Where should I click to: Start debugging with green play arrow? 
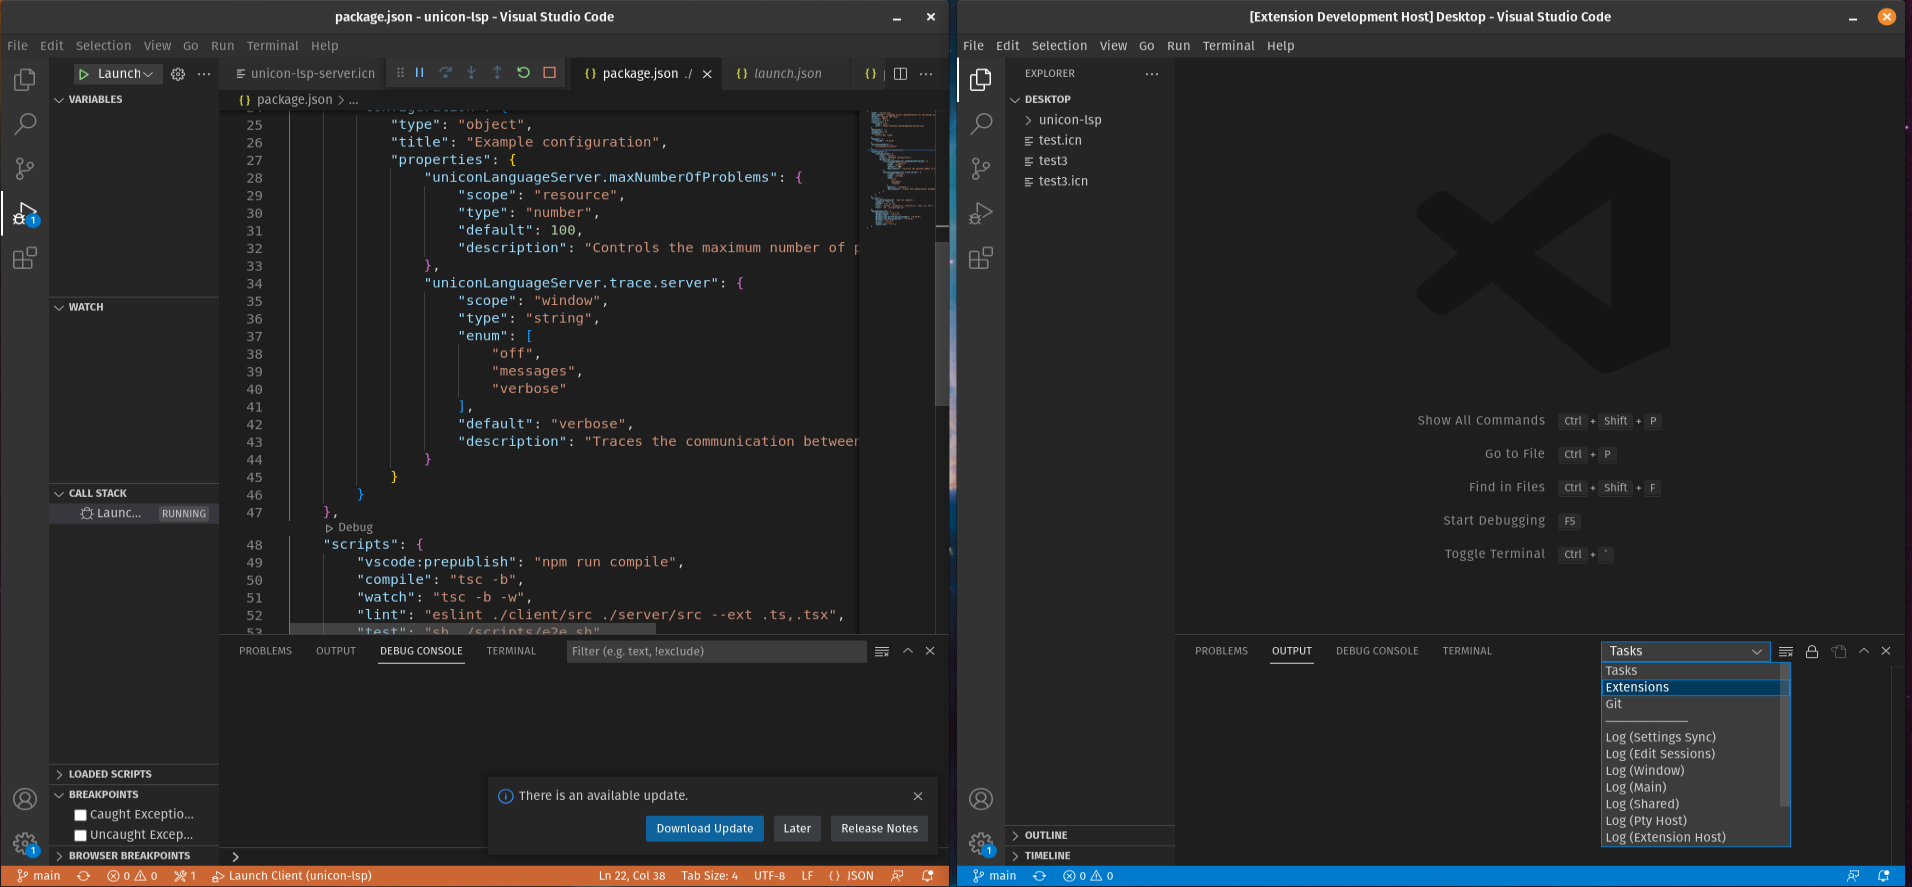click(x=84, y=74)
